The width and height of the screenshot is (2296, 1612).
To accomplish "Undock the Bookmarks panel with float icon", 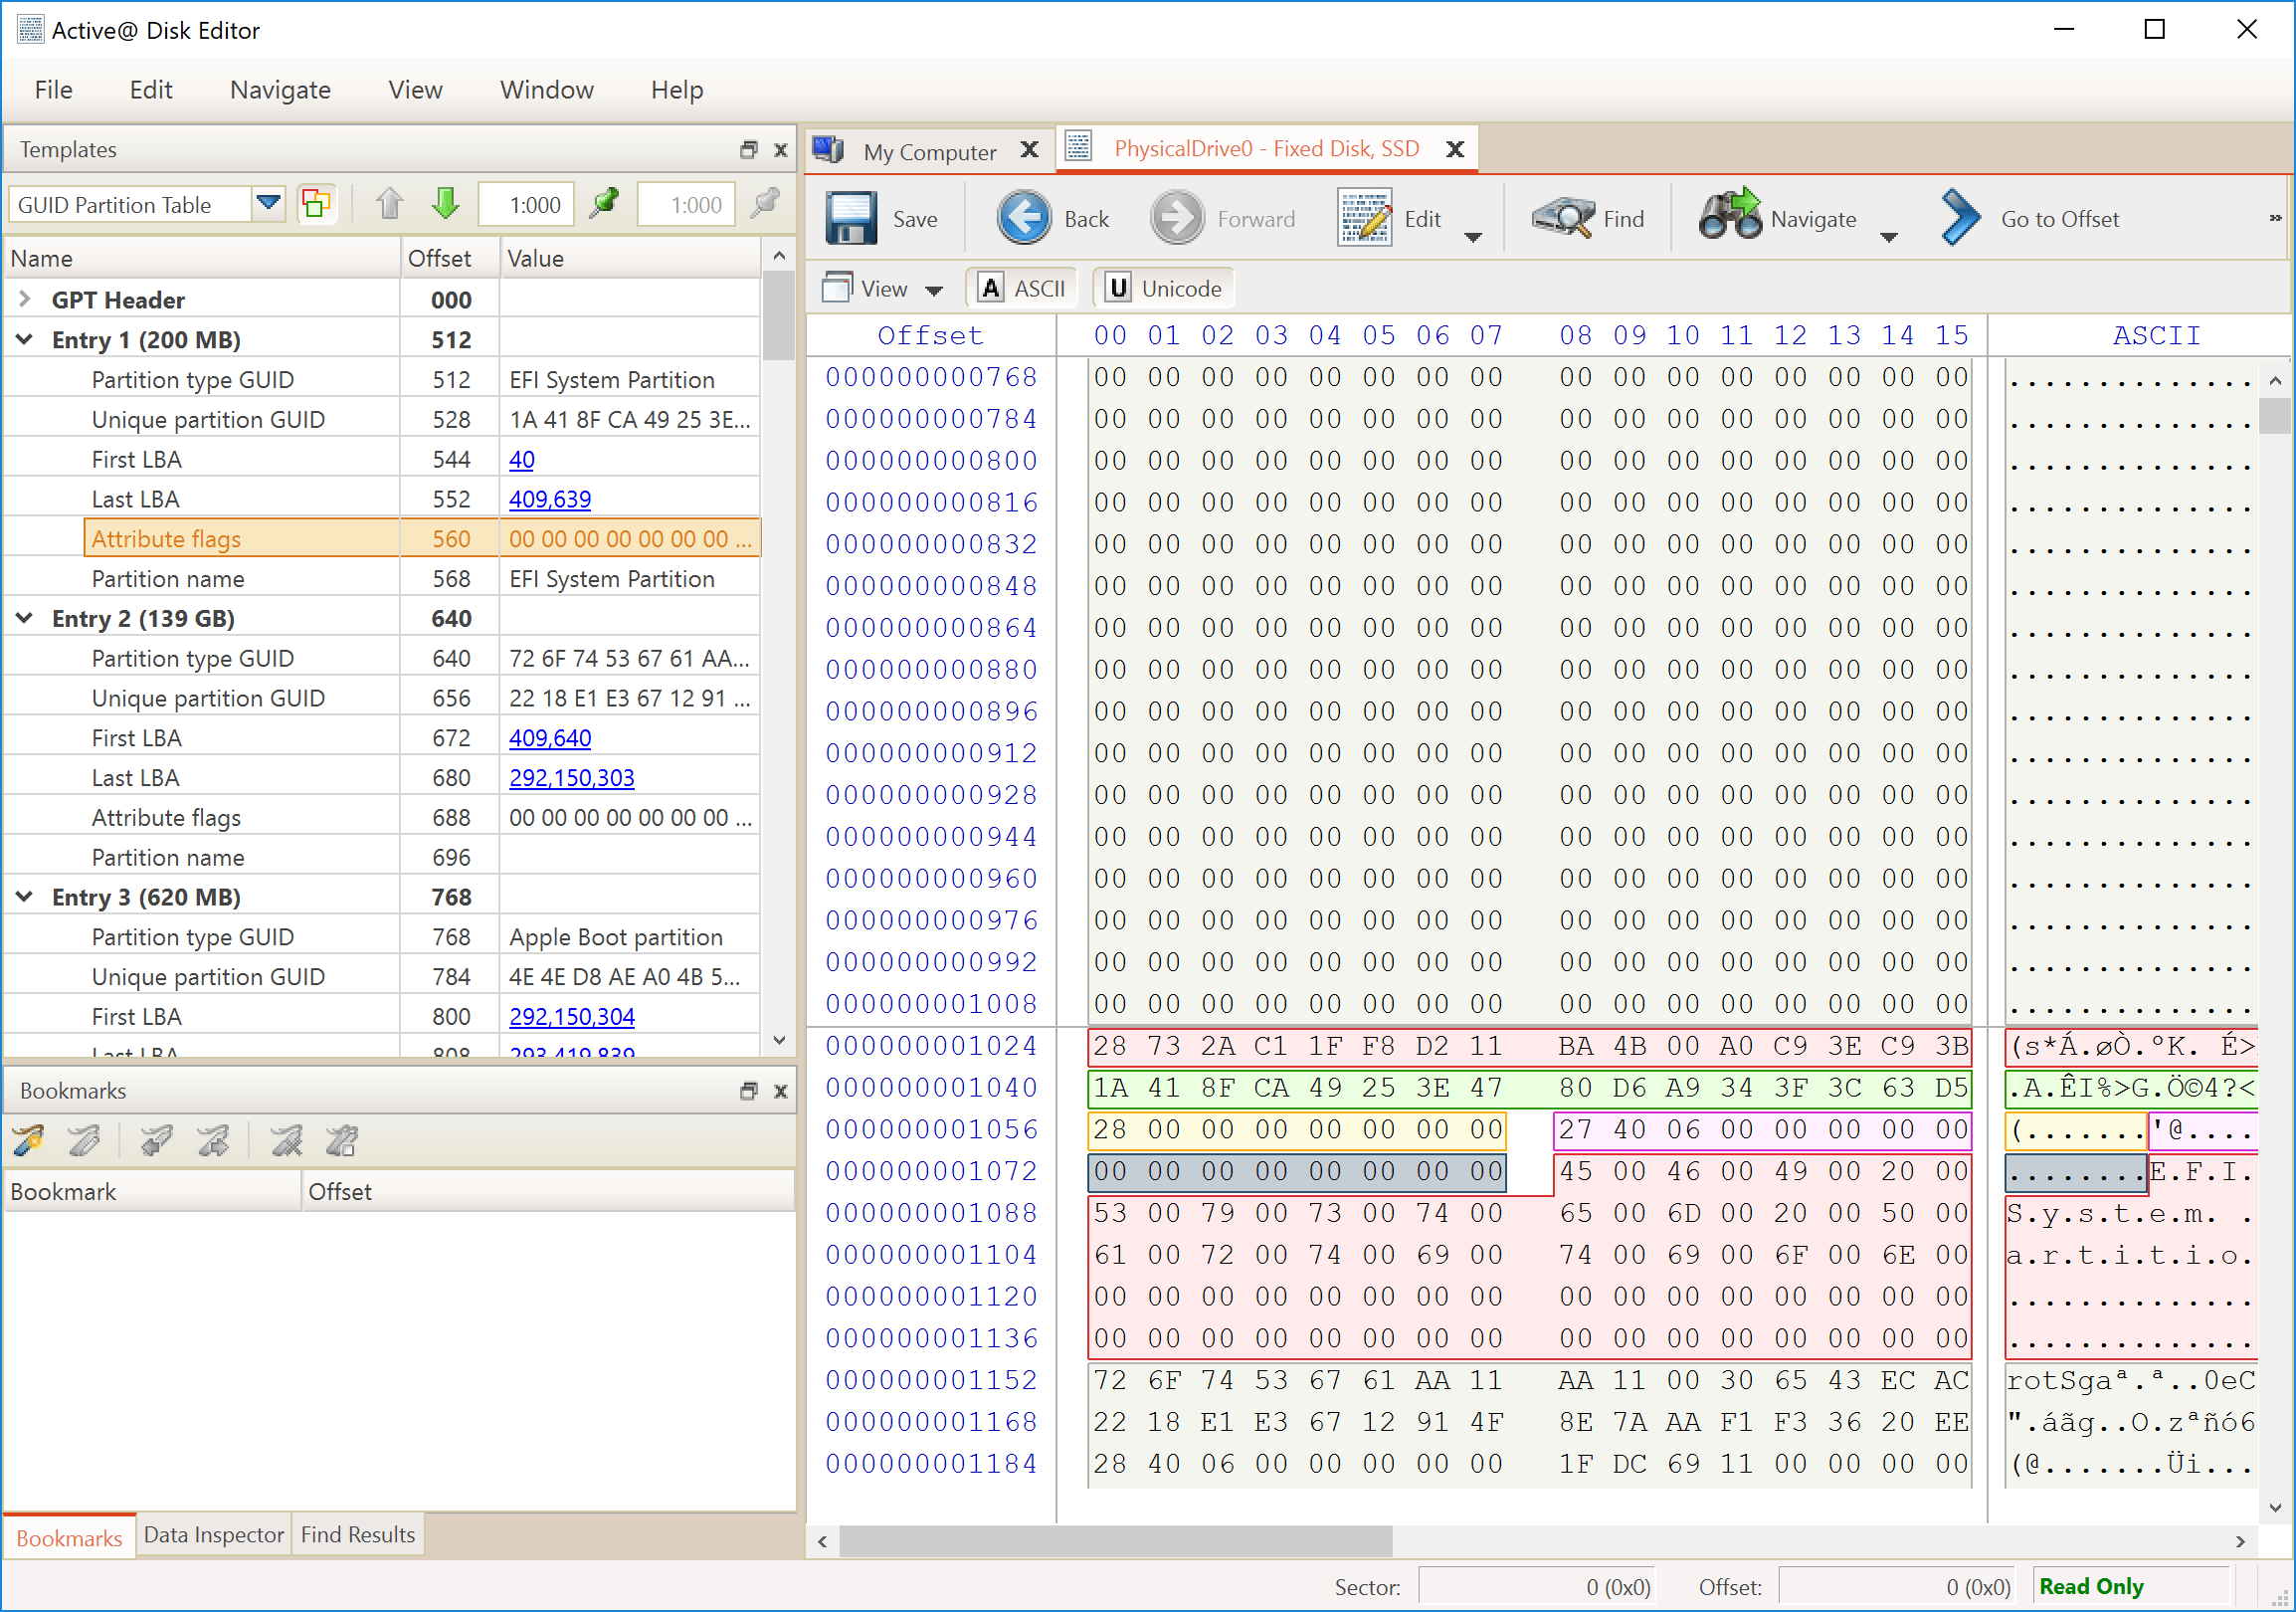I will click(748, 1091).
